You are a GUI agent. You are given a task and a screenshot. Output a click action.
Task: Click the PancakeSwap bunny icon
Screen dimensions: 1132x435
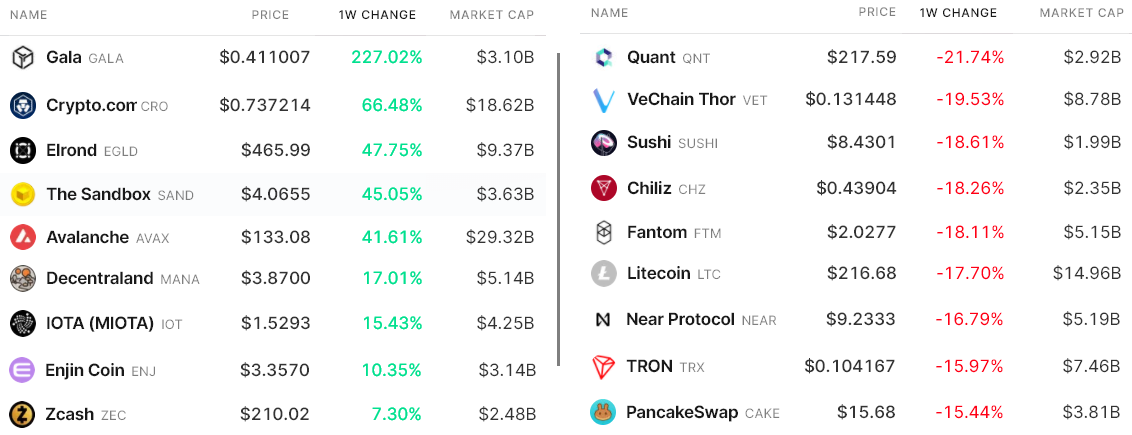(x=603, y=413)
